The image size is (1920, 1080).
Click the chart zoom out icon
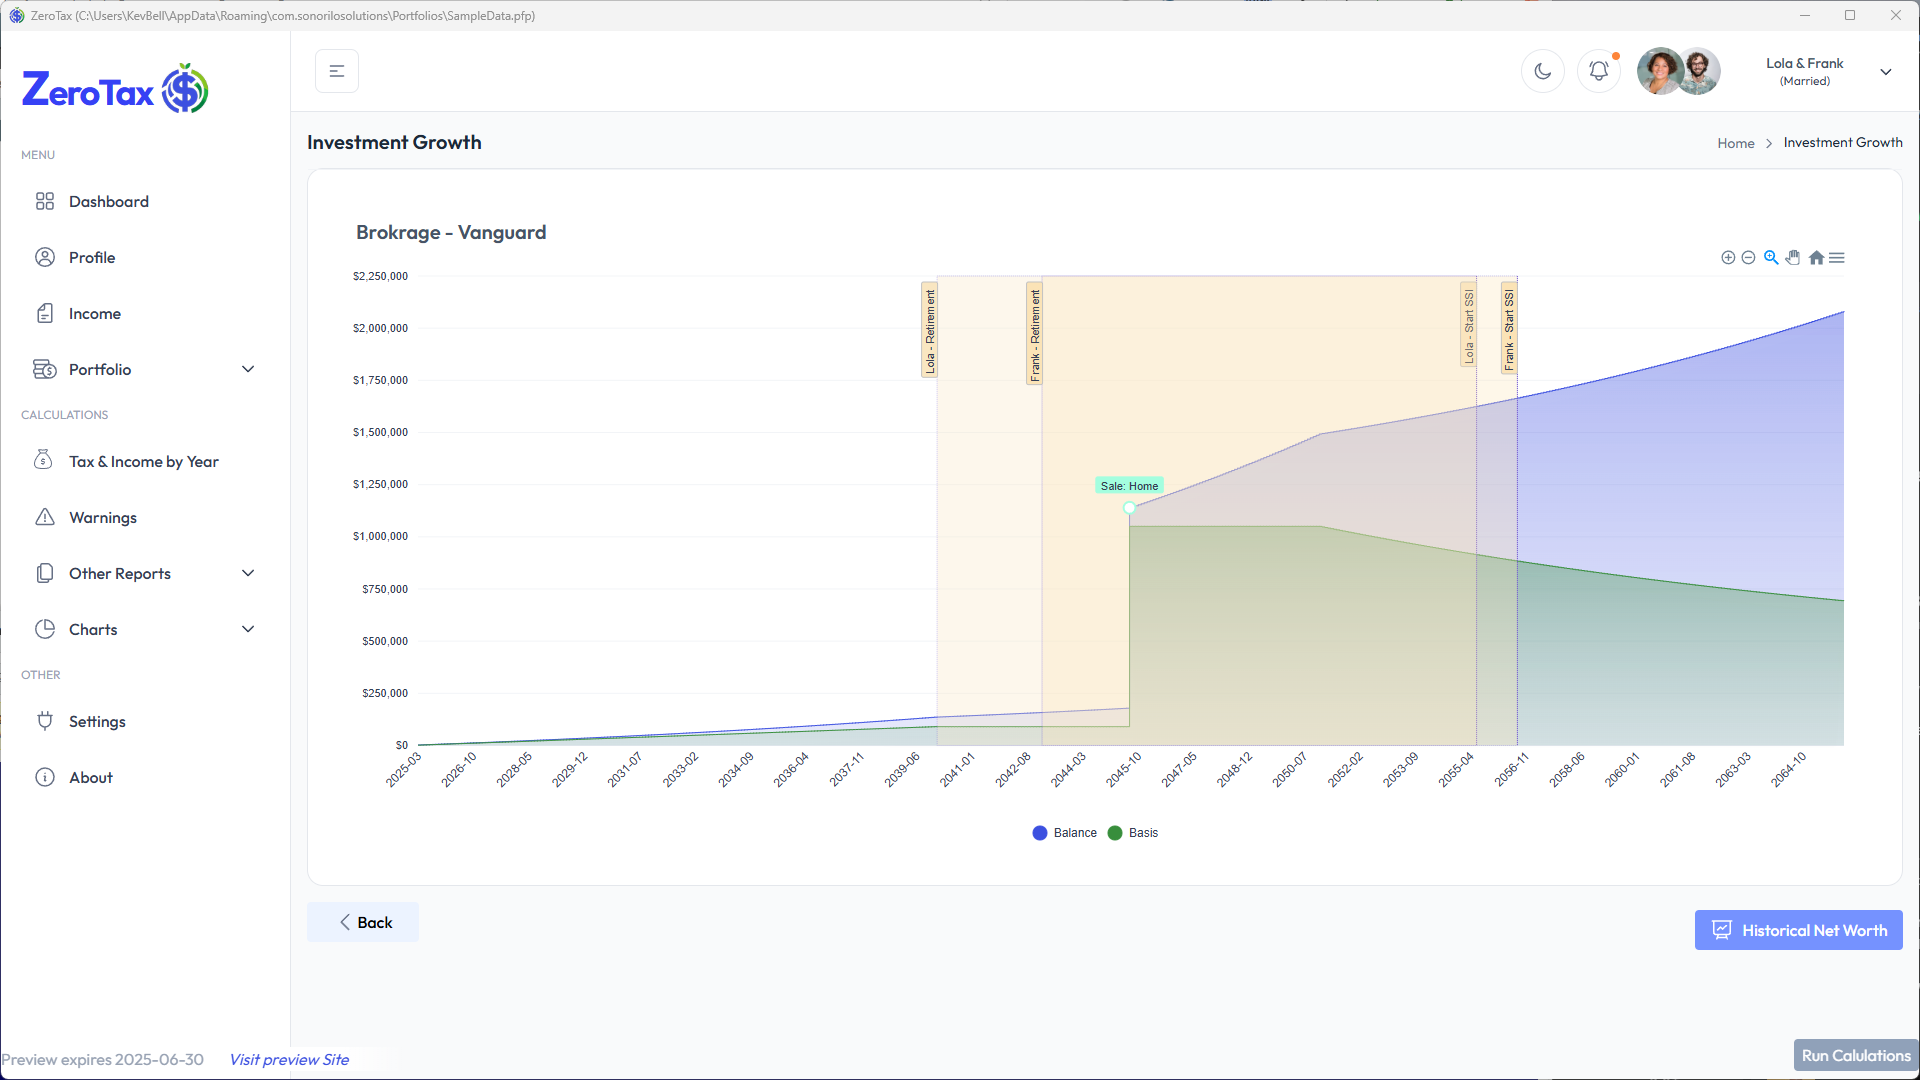(x=1748, y=258)
